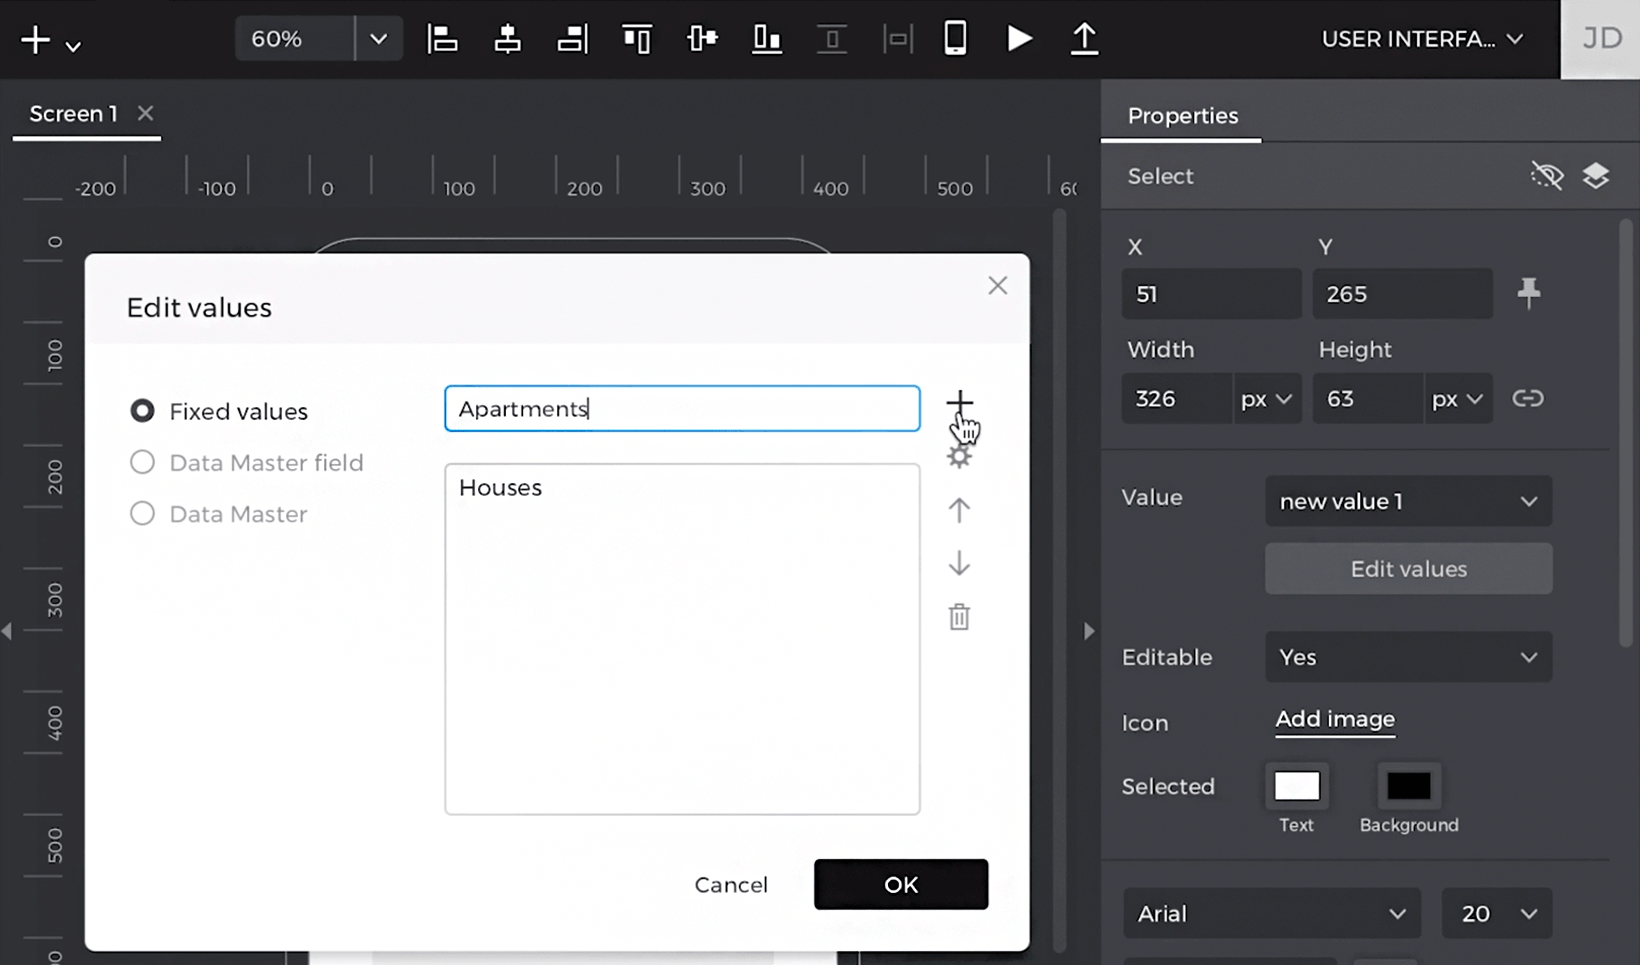Click the Properties panel vertical scrollbar
1640x965 pixels.
click(x=1626, y=435)
